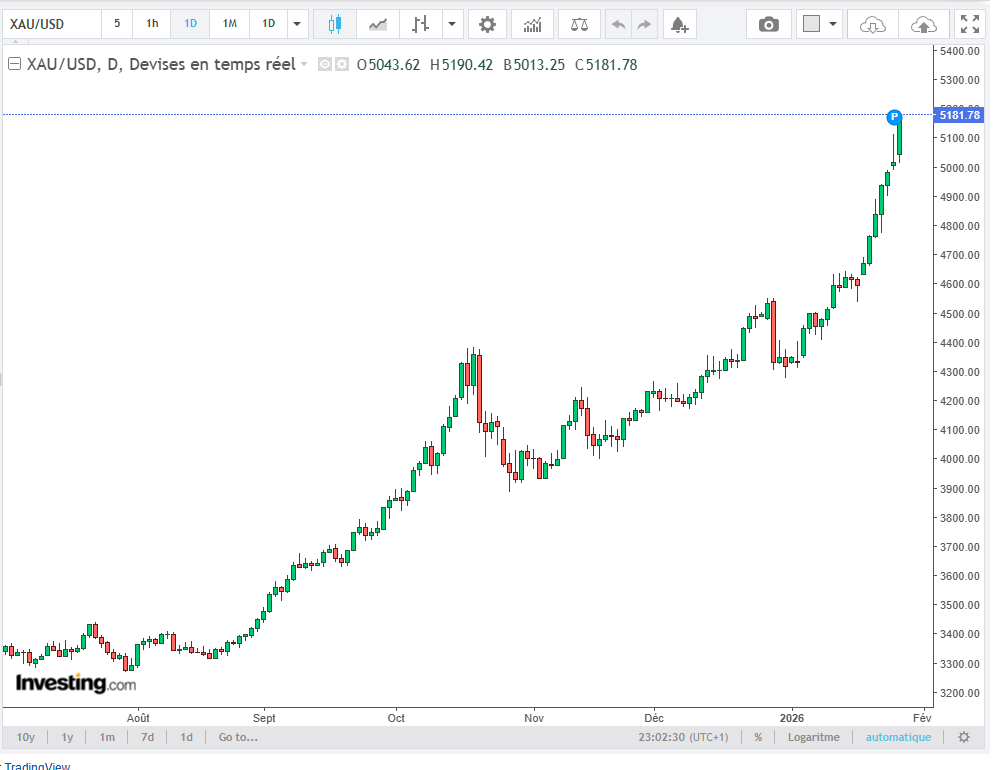Image resolution: width=999 pixels, height=770 pixels.
Task: Switch to the 1M timeframe tab
Action: (229, 24)
